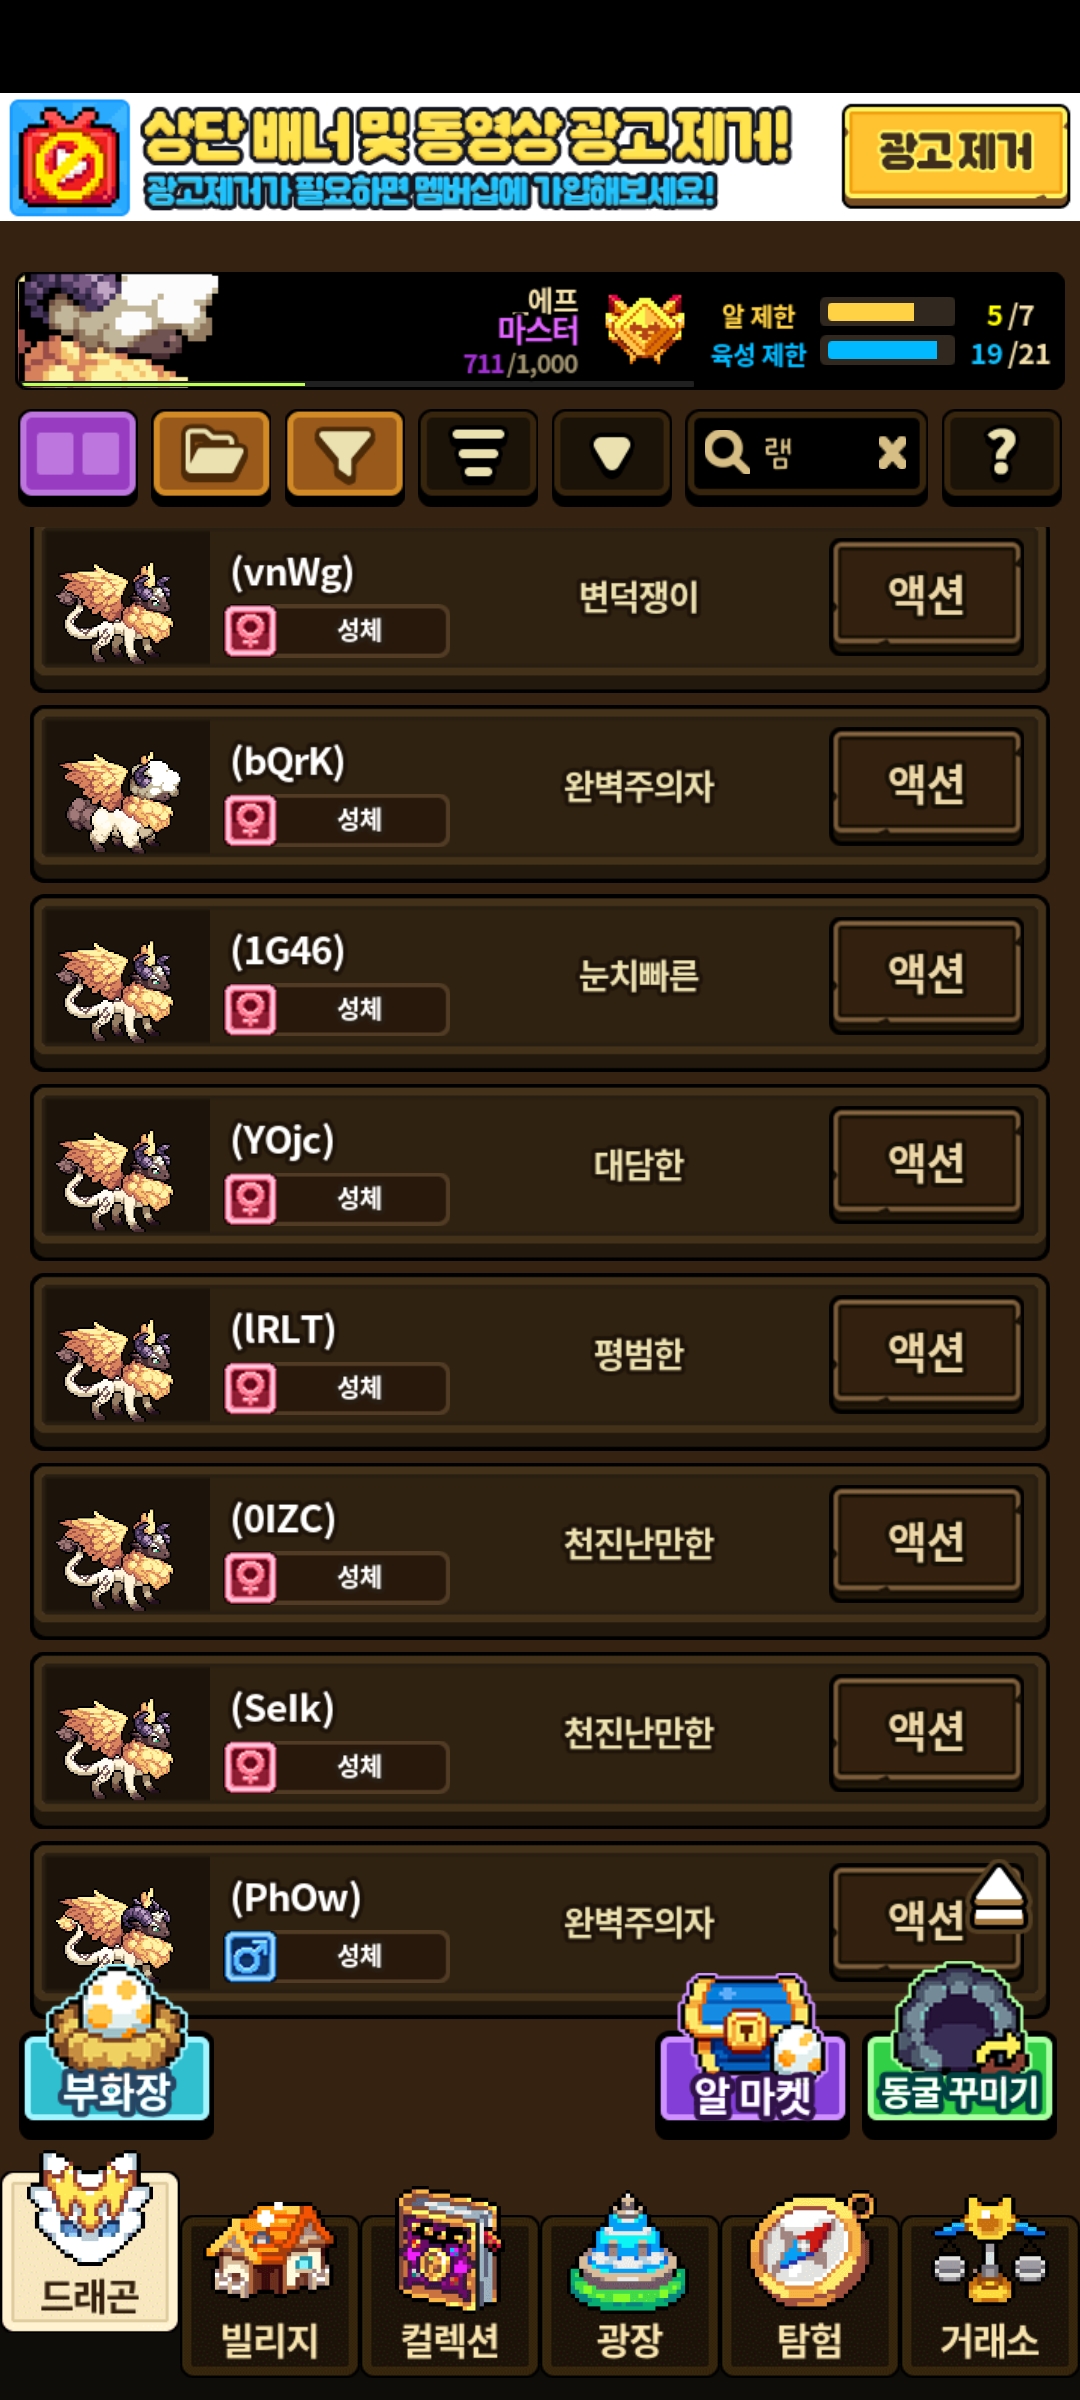1080x2400 pixels.
Task: Open the 동굴 꾸미기 cave decorate icon
Action: (x=959, y=2048)
